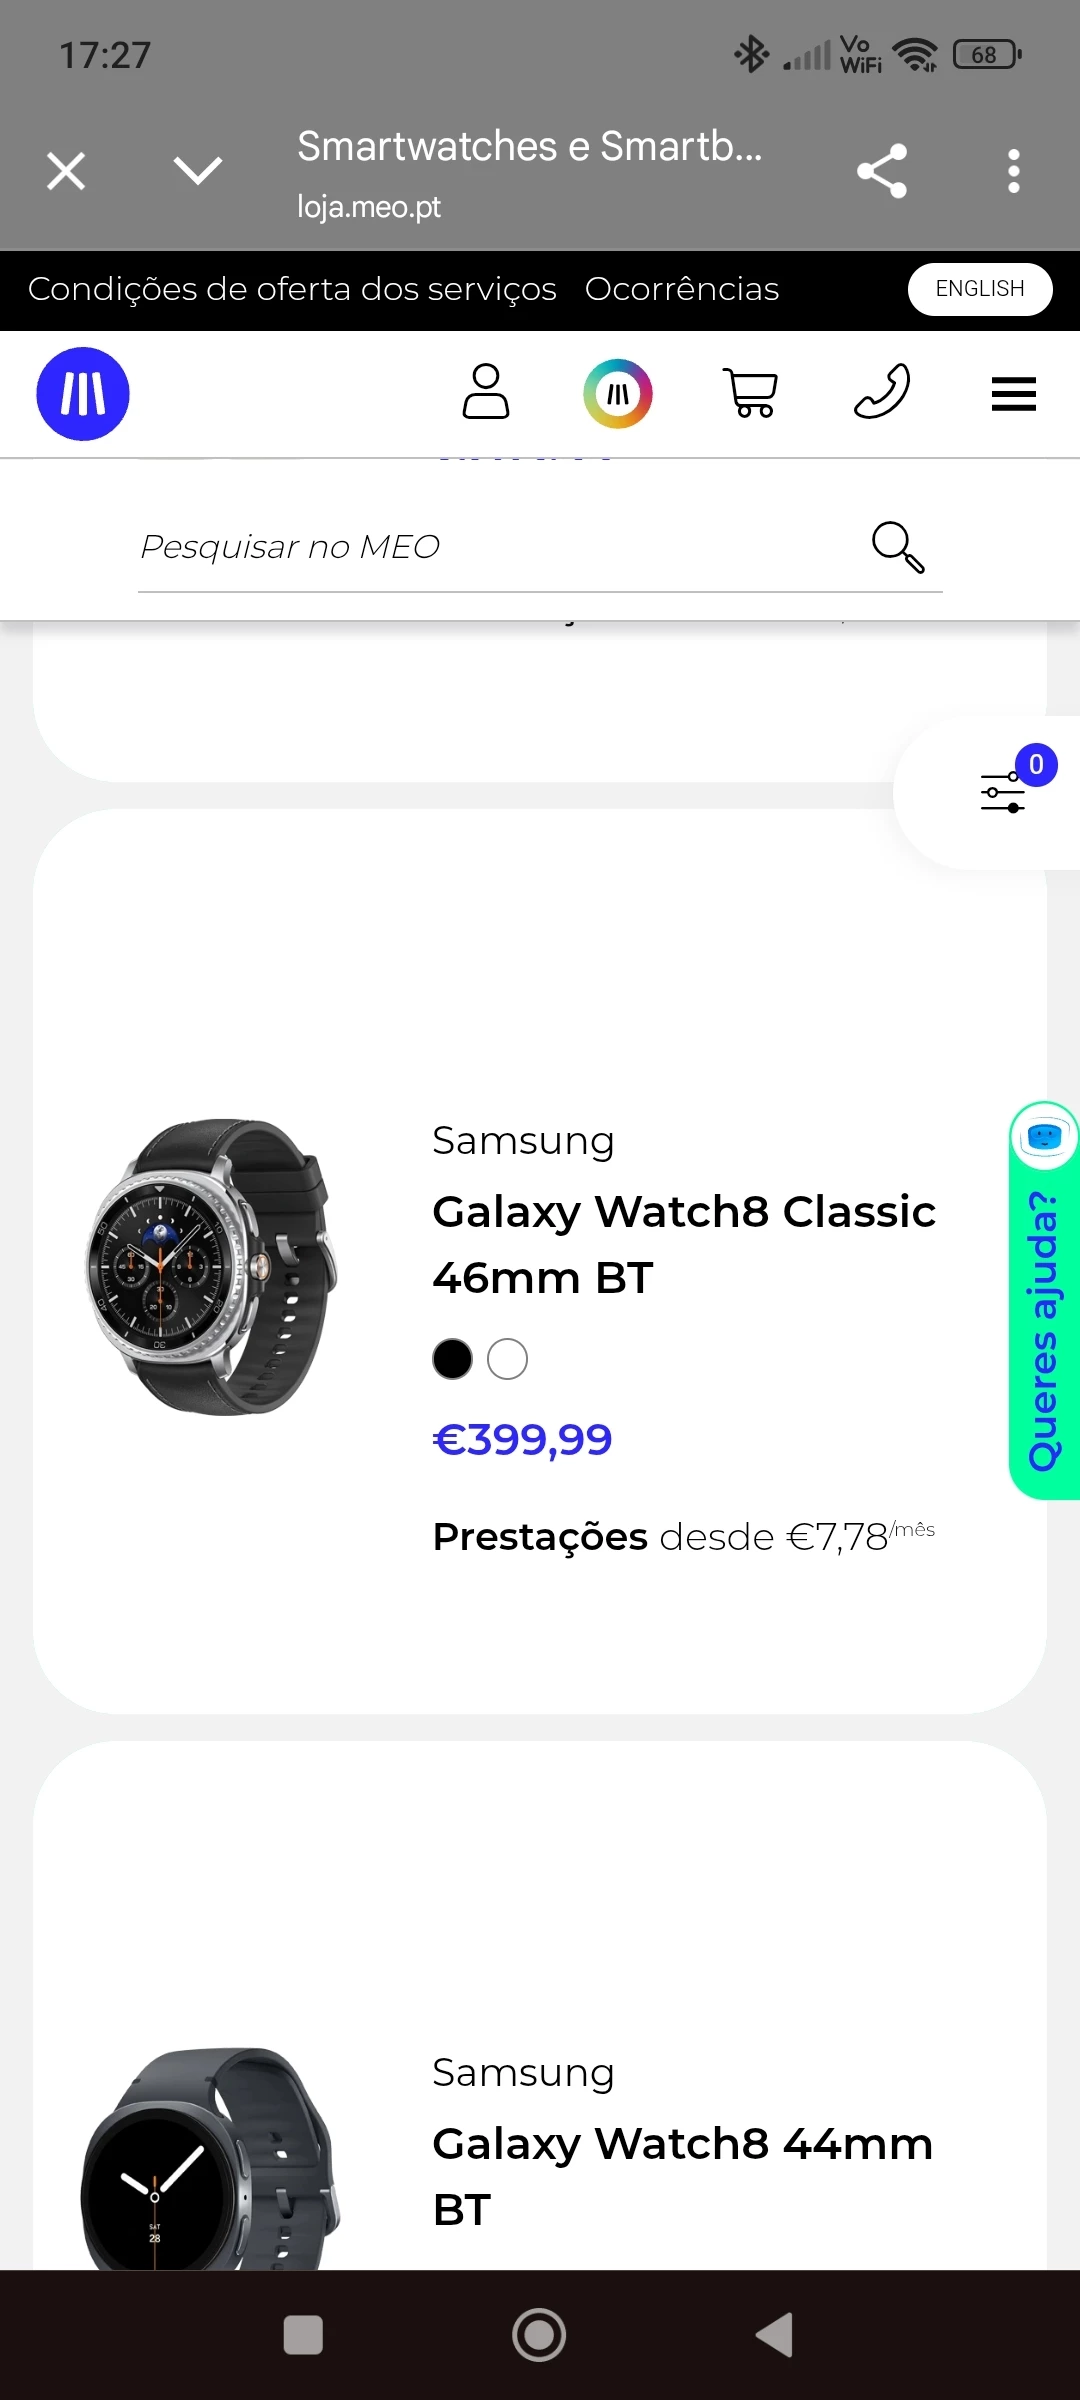Open the product filters button
The image size is (1080, 2400).
pos(1004,793)
